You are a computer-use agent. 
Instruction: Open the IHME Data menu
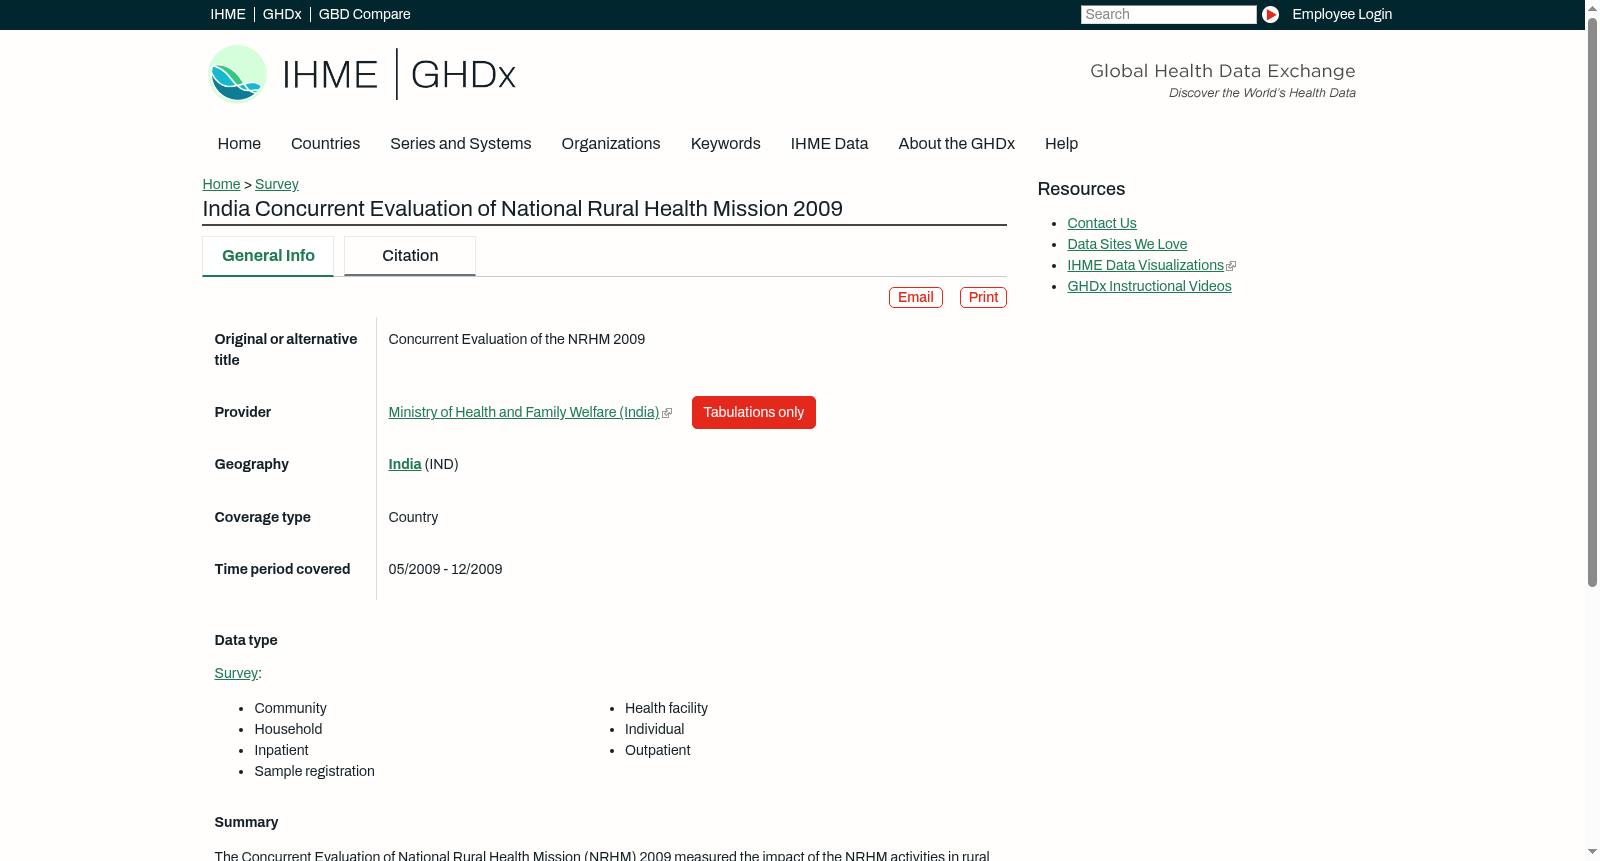click(829, 143)
